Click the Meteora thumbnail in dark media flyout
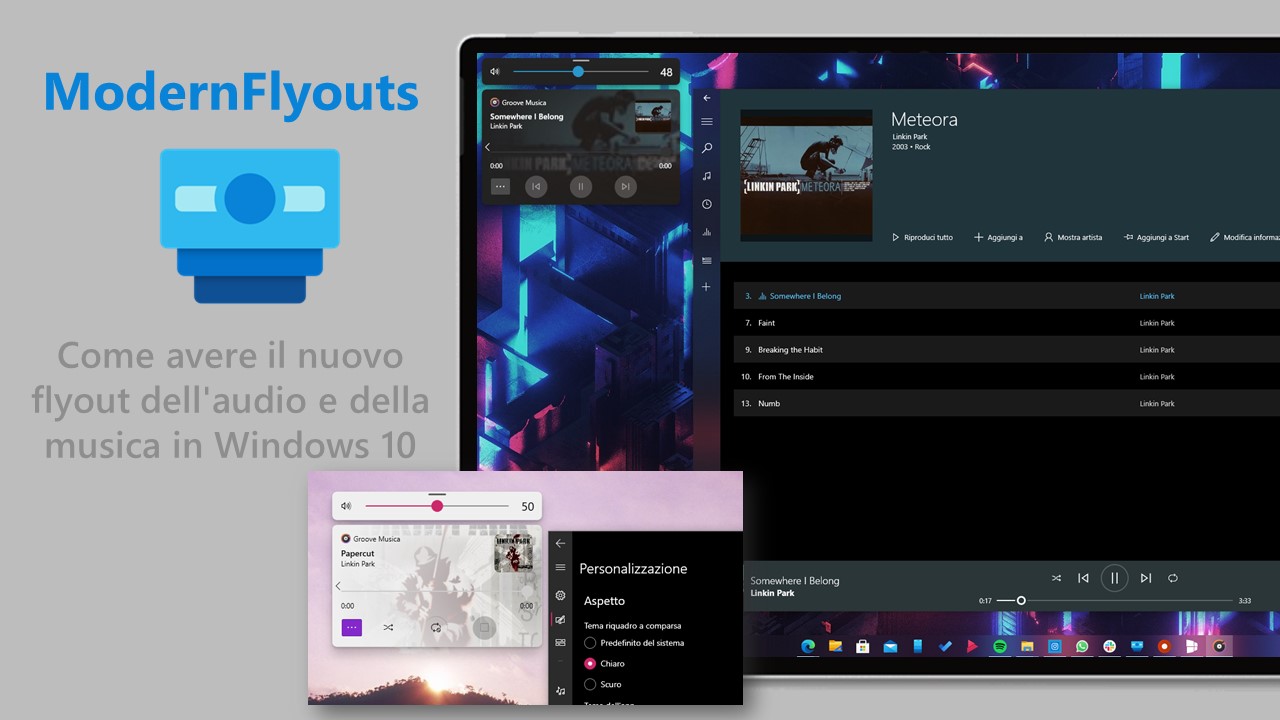Viewport: 1280px width, 720px height. pyautogui.click(x=653, y=116)
